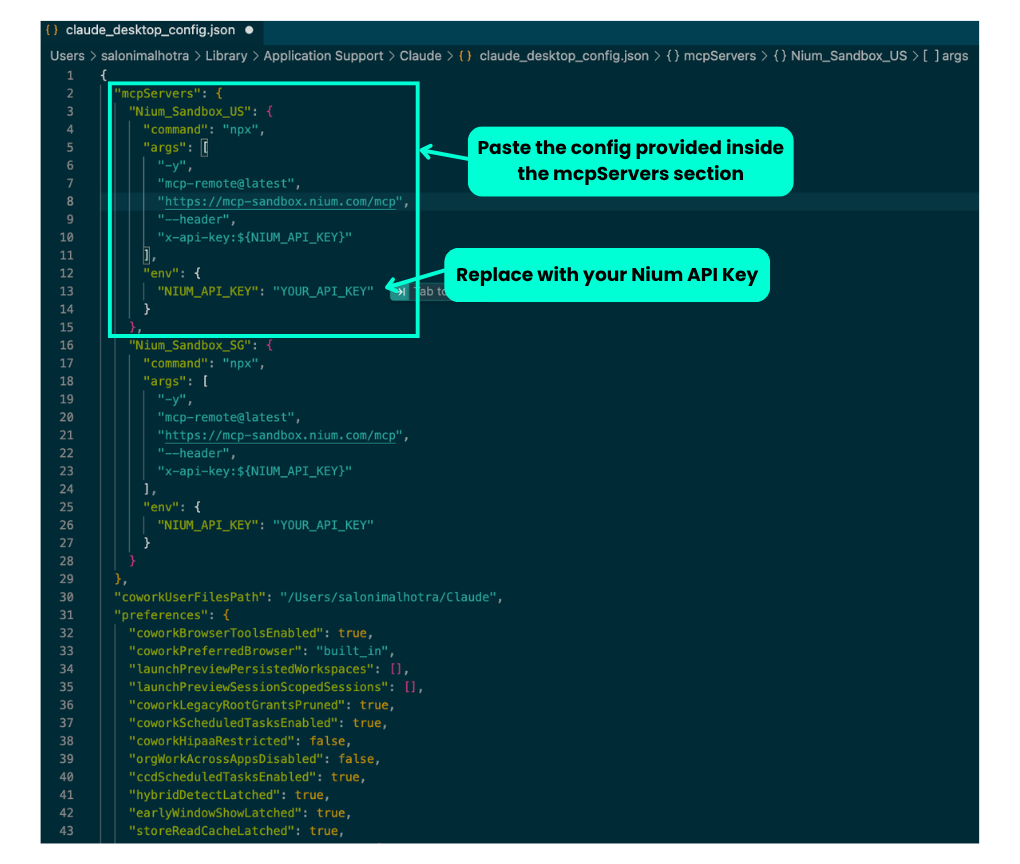Click the "Nium_Sandbox_US" key on line 3
Viewport: 1020px width, 864px height.
[x=190, y=111]
